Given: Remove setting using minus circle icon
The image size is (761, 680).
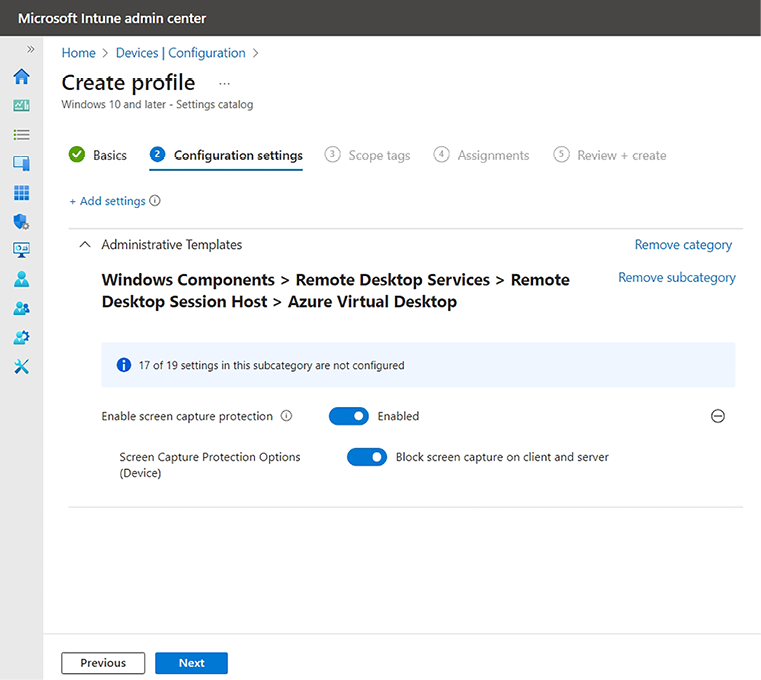Looking at the screenshot, I should (x=717, y=416).
